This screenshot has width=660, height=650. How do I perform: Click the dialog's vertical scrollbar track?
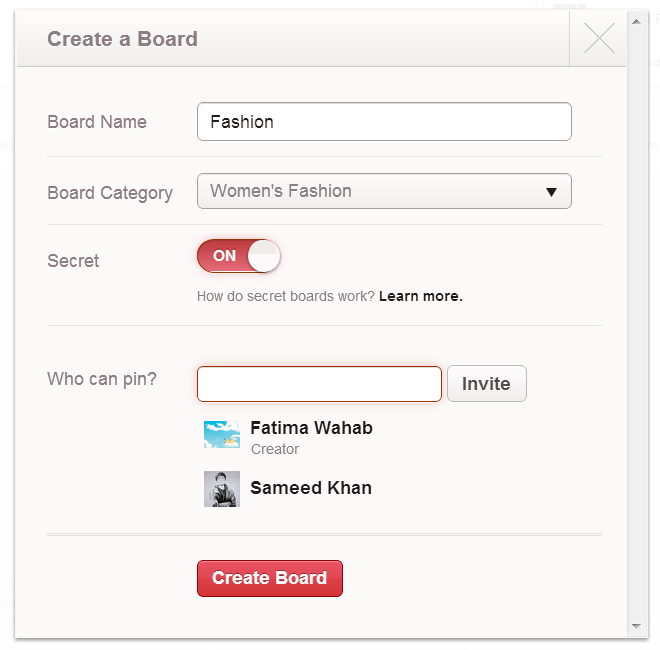[x=636, y=323]
